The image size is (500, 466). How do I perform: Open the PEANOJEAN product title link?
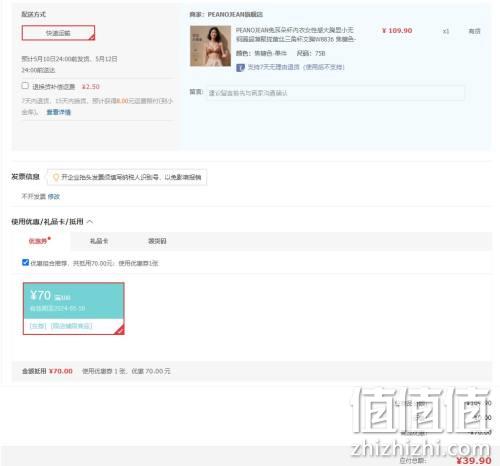(x=295, y=34)
